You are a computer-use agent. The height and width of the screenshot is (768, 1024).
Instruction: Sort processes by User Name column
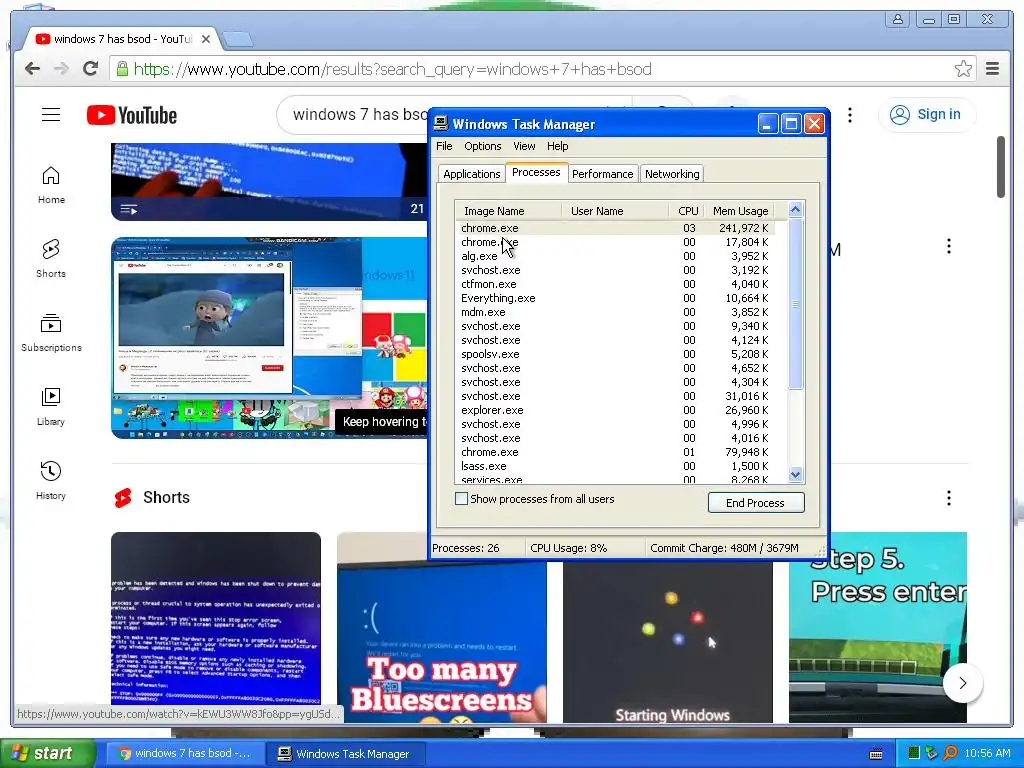[x=615, y=211]
